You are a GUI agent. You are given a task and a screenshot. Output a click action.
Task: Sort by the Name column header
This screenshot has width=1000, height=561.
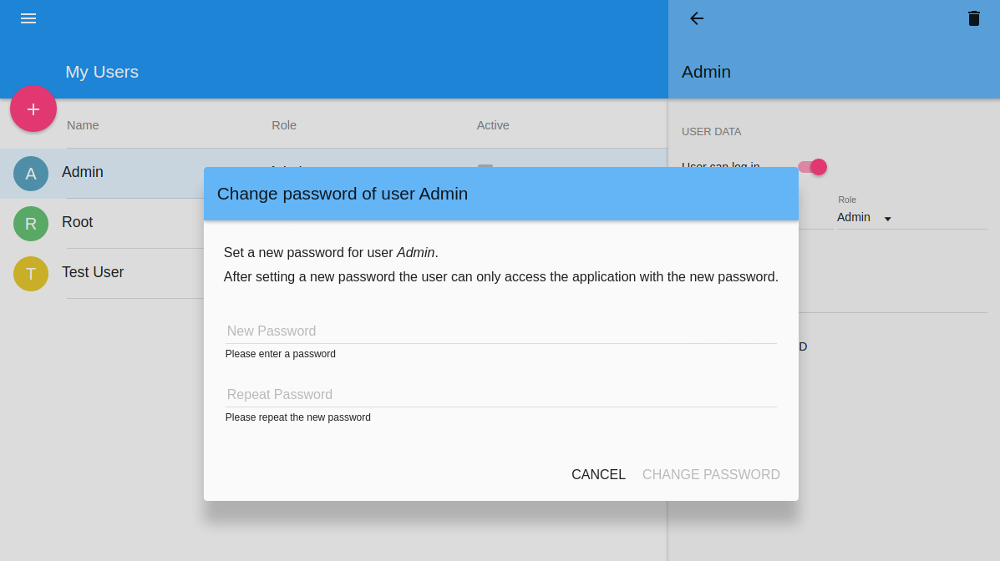click(x=83, y=126)
